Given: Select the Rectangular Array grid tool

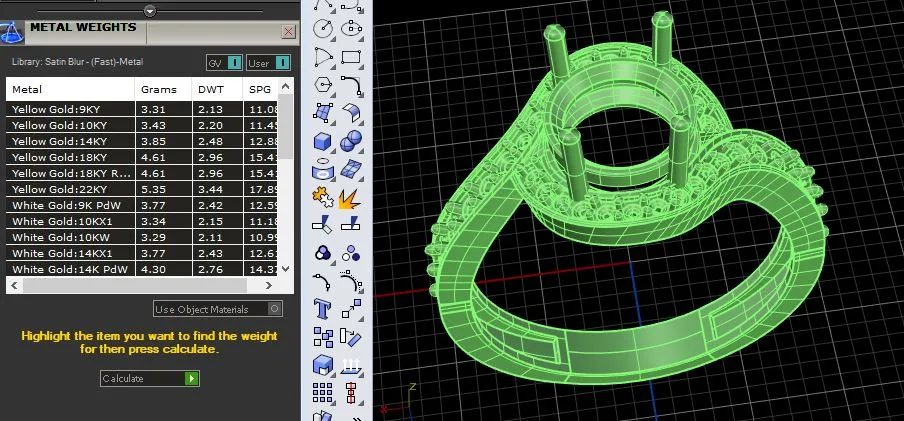Looking at the screenshot, I should tap(324, 393).
